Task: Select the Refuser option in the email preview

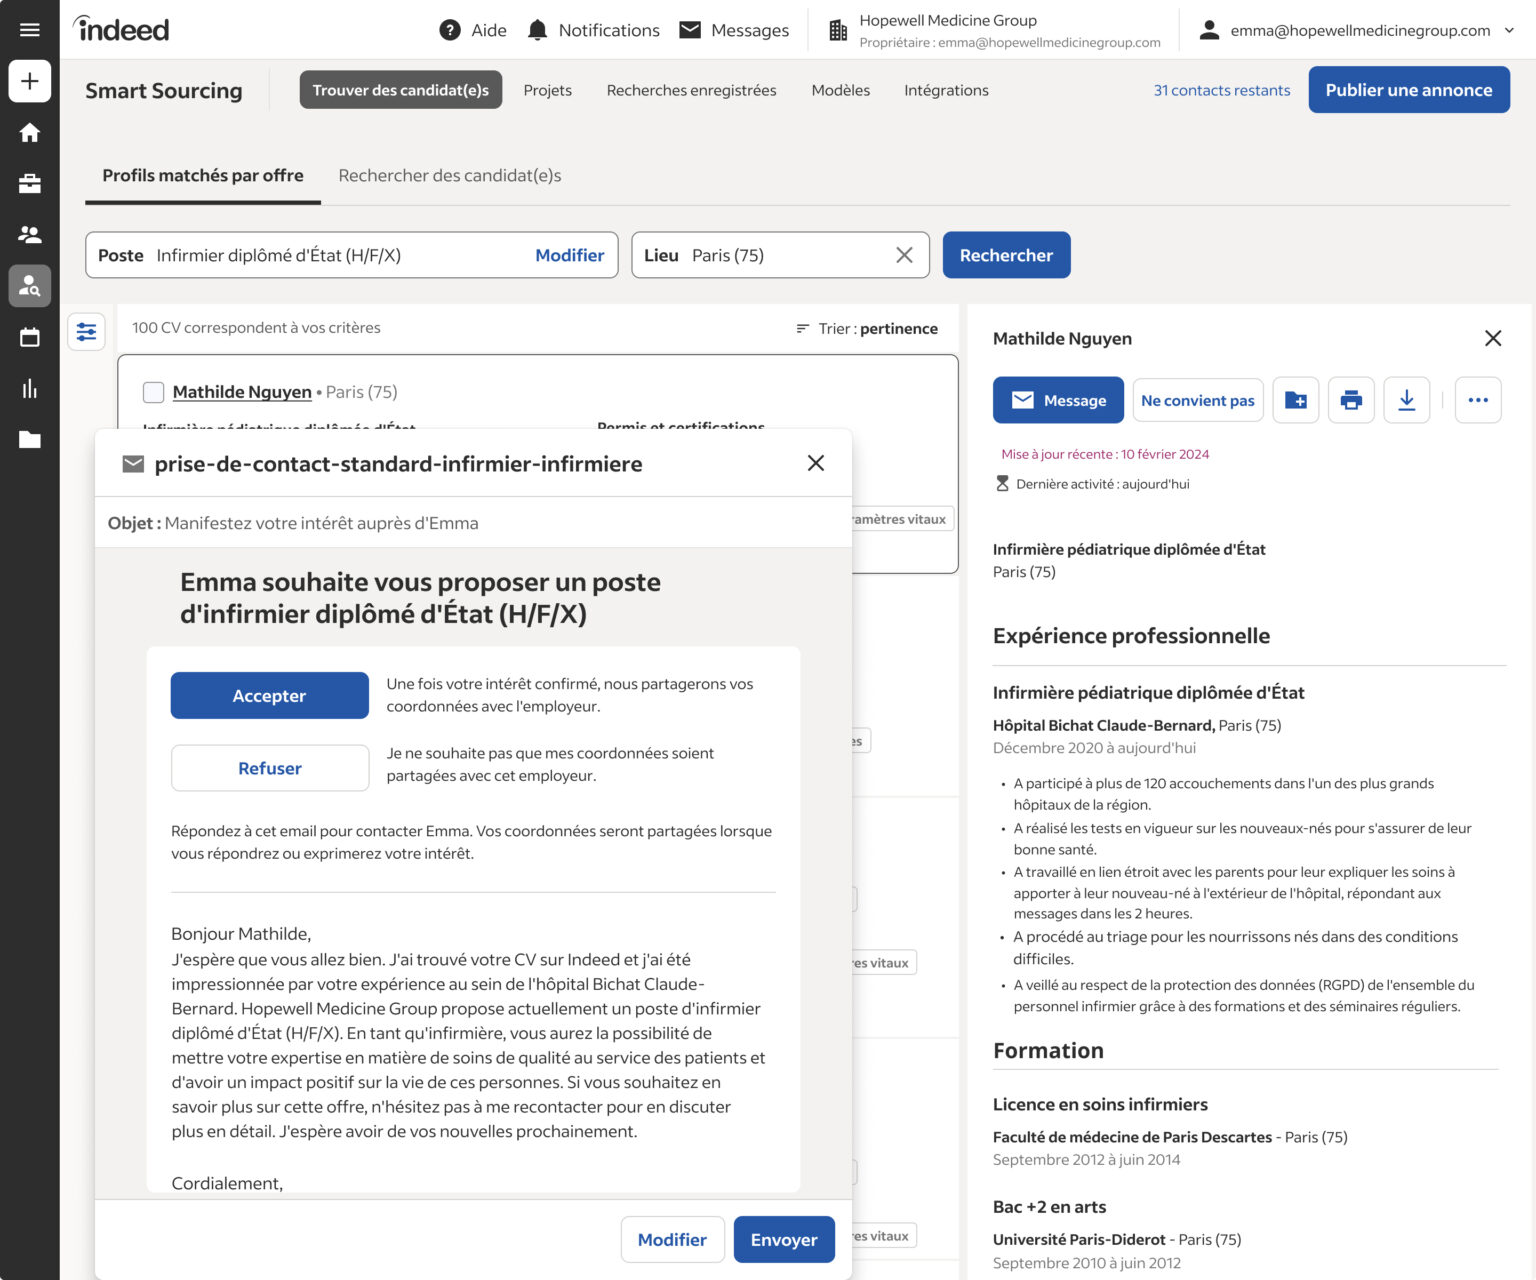Action: click(x=269, y=767)
